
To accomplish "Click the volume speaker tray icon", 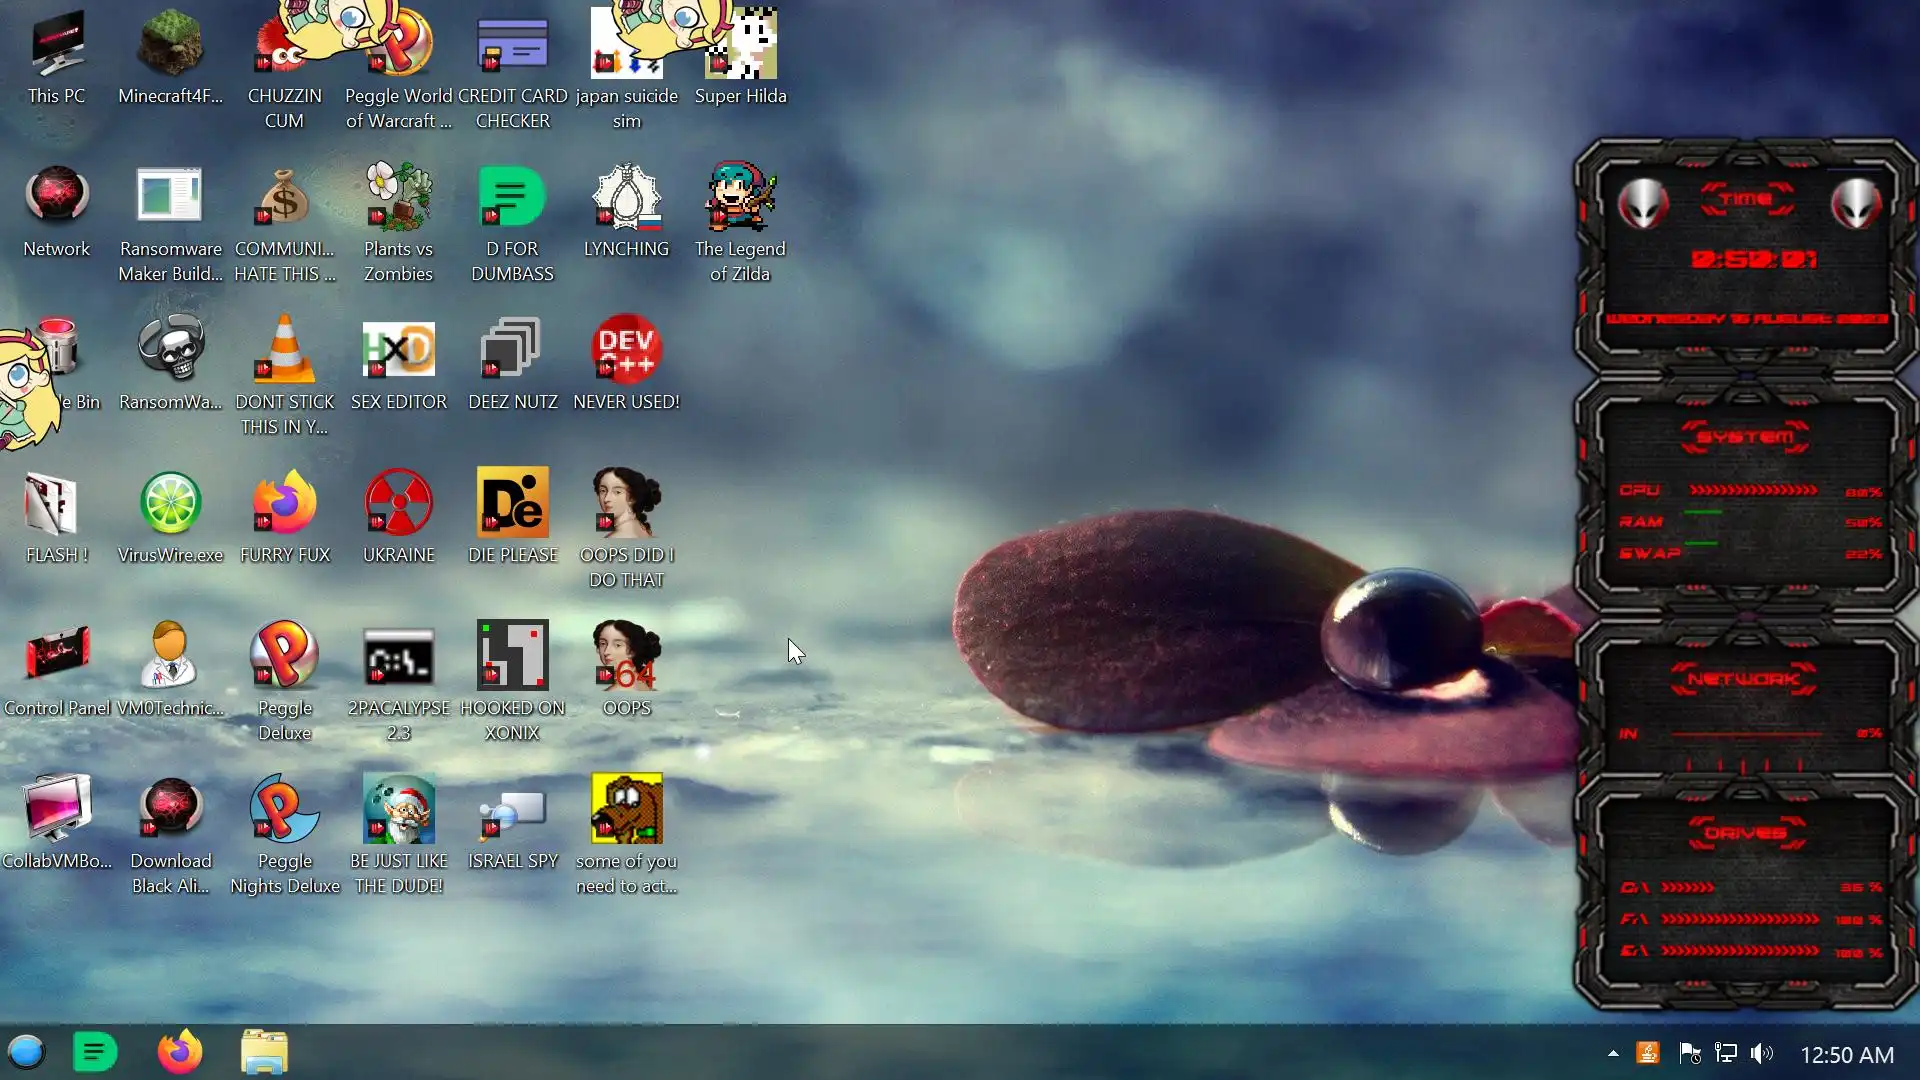I will pos(1762,1053).
